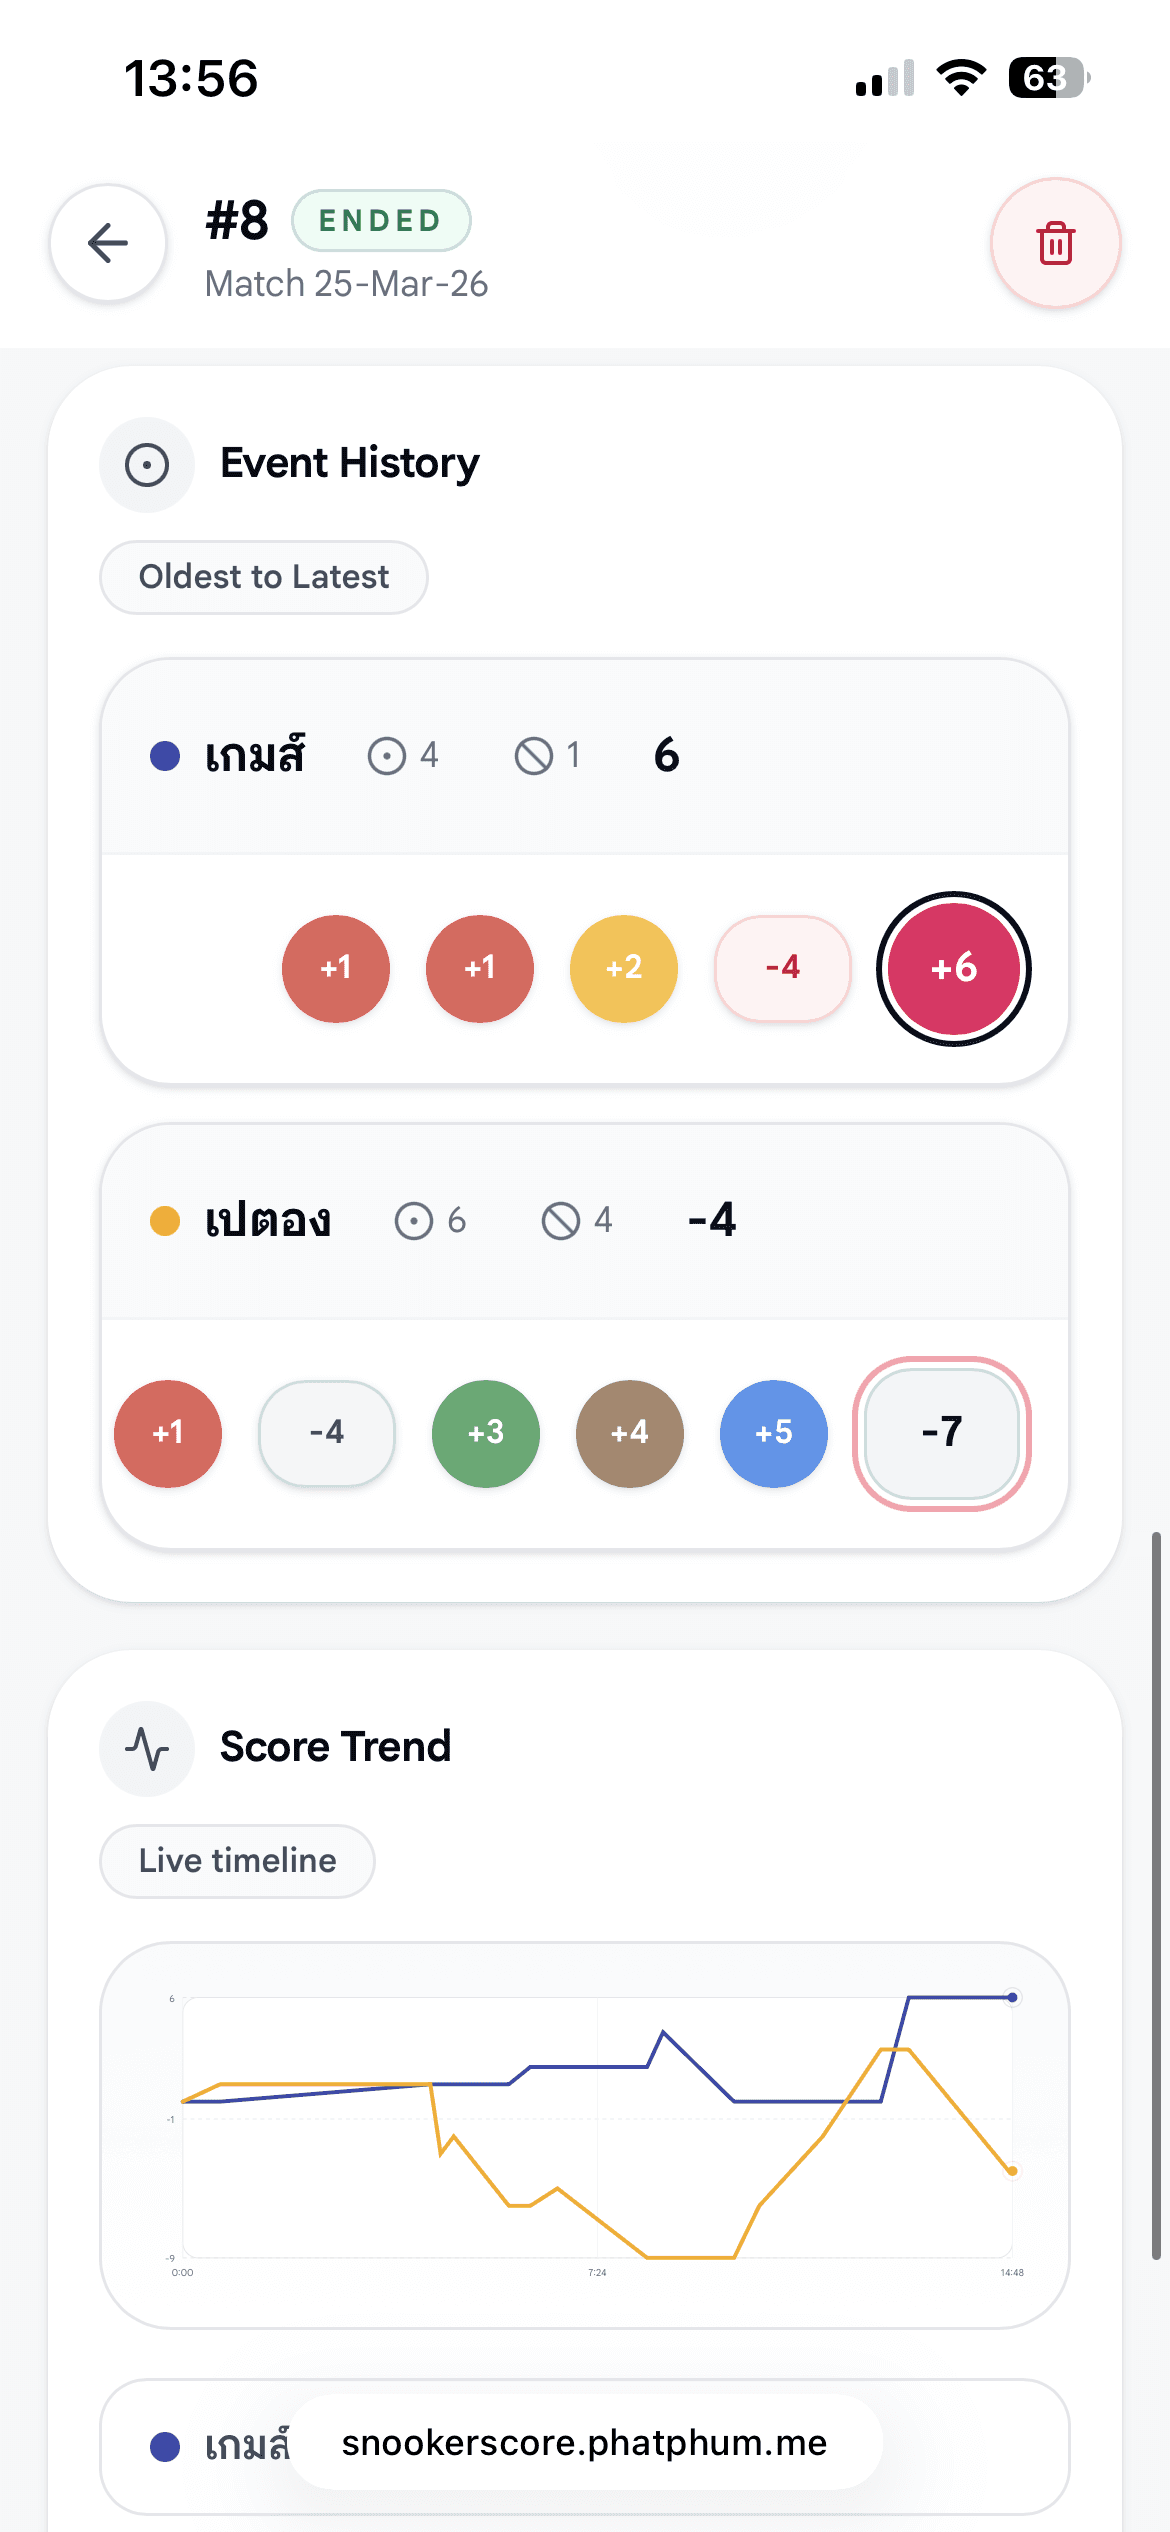Tap the -4 foul event for เกมส์

click(x=782, y=968)
